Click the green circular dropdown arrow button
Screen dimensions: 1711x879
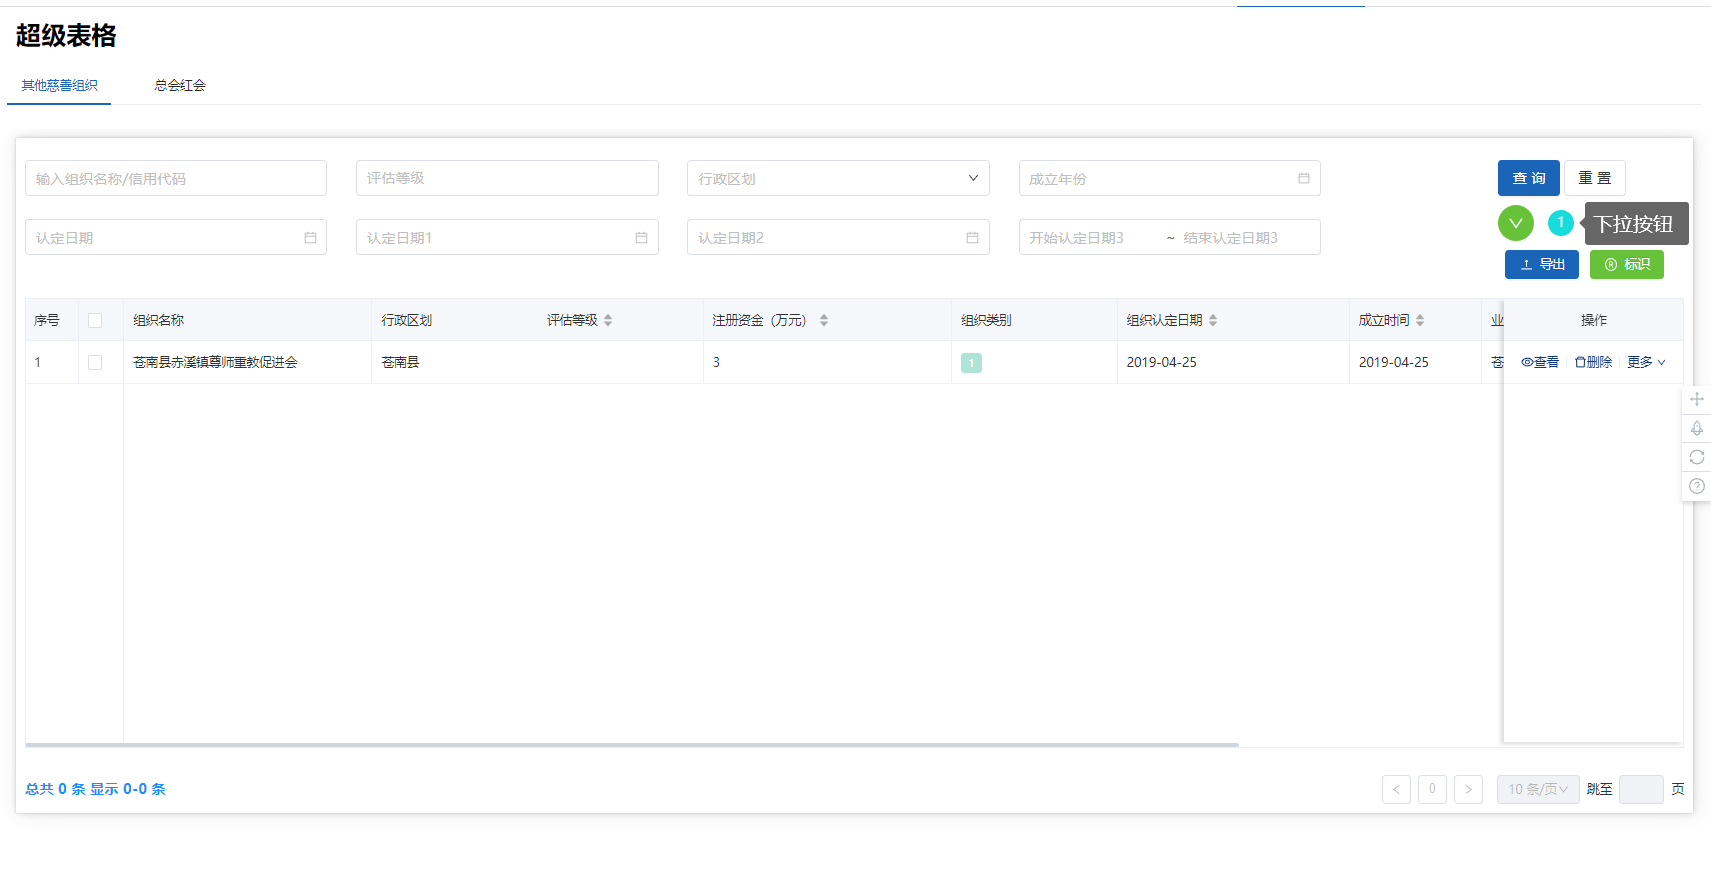tap(1515, 223)
